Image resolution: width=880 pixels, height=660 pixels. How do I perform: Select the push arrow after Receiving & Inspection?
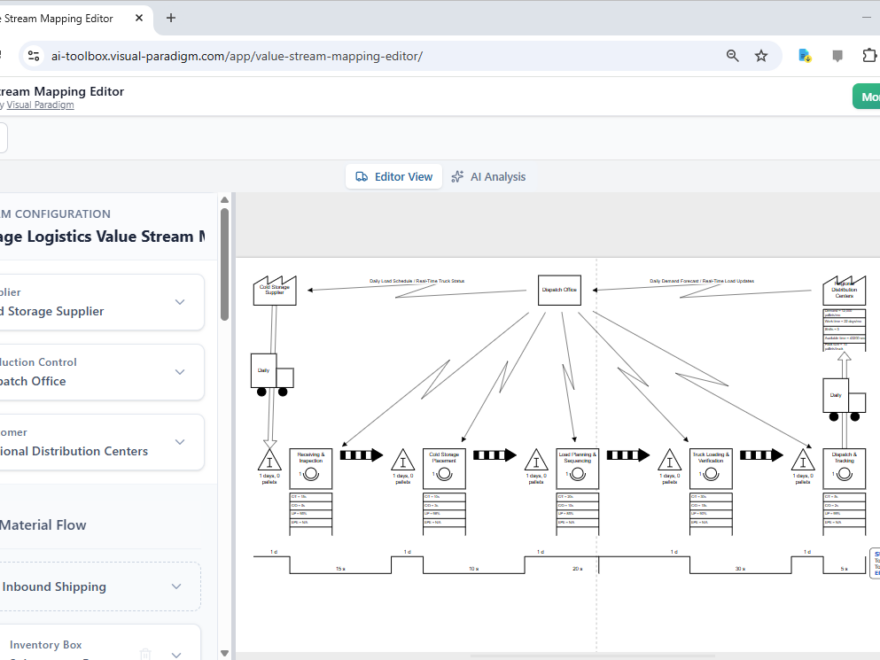360,455
